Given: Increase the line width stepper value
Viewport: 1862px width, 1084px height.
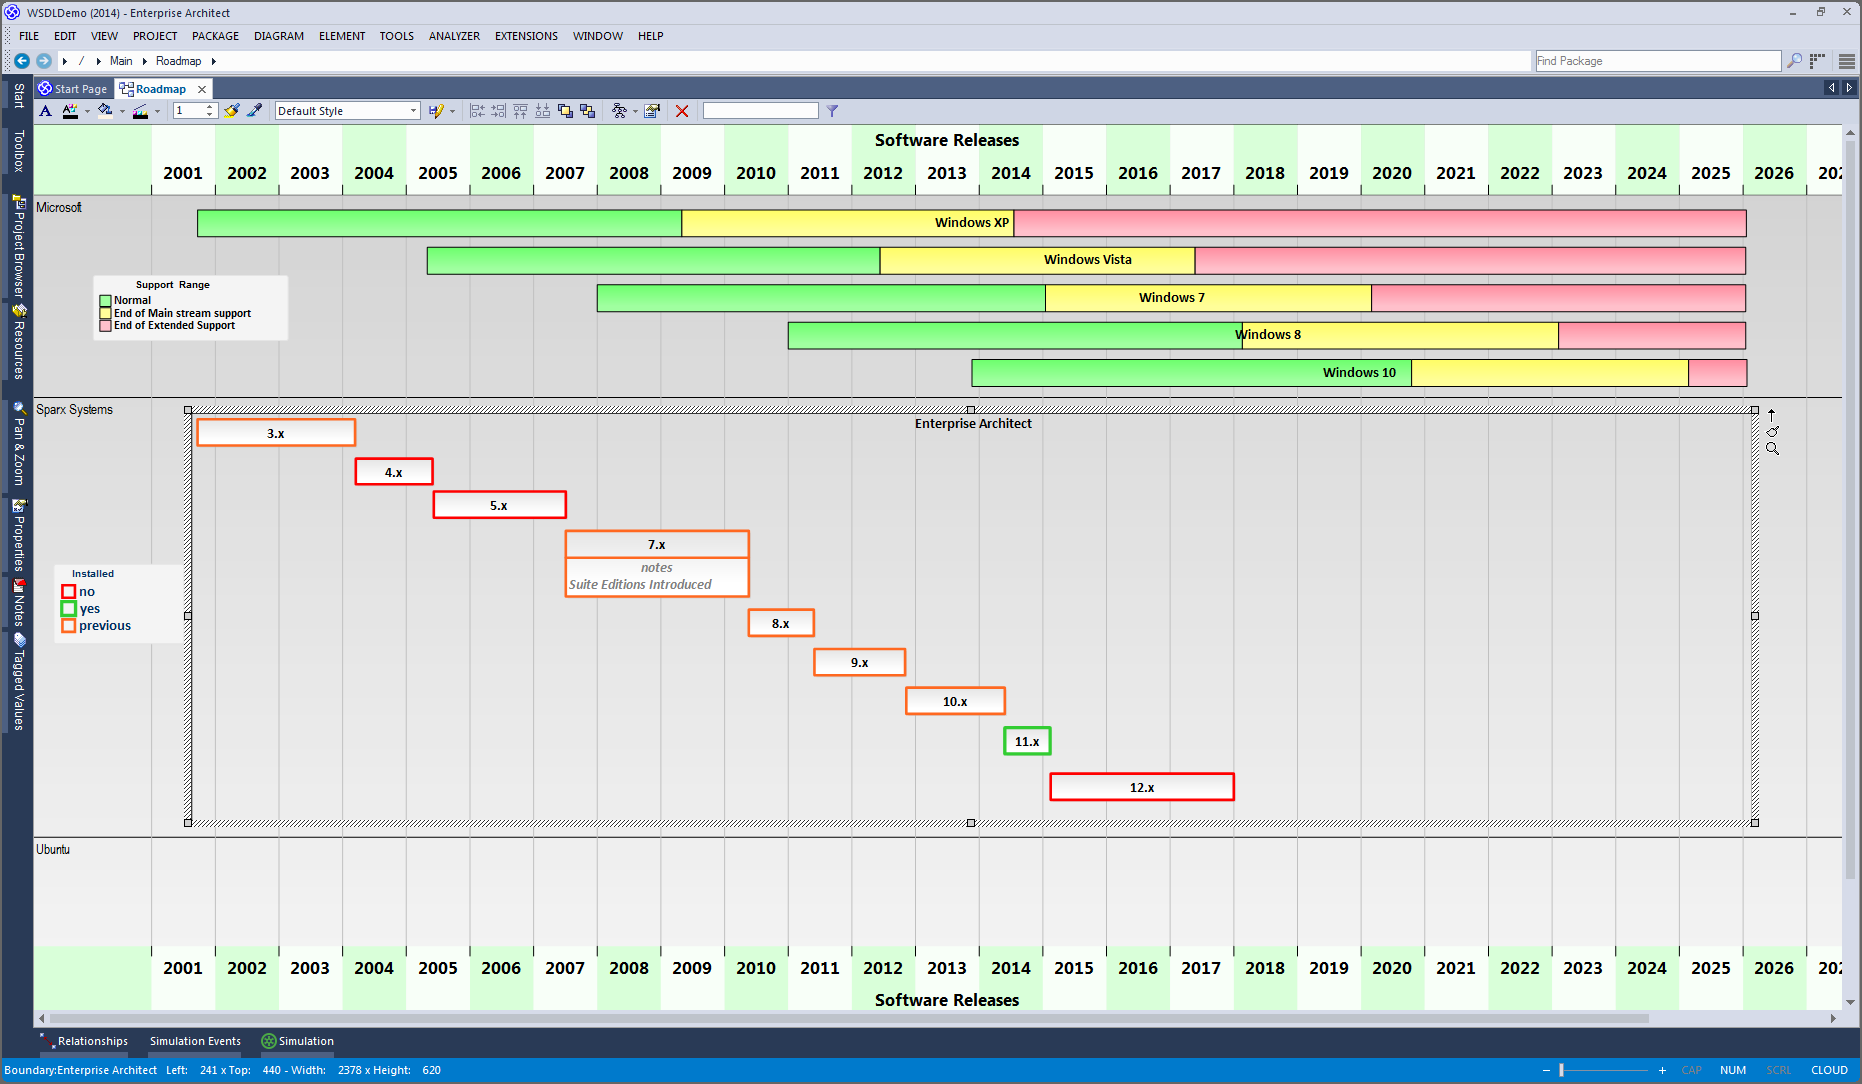Looking at the screenshot, I should (x=210, y=107).
